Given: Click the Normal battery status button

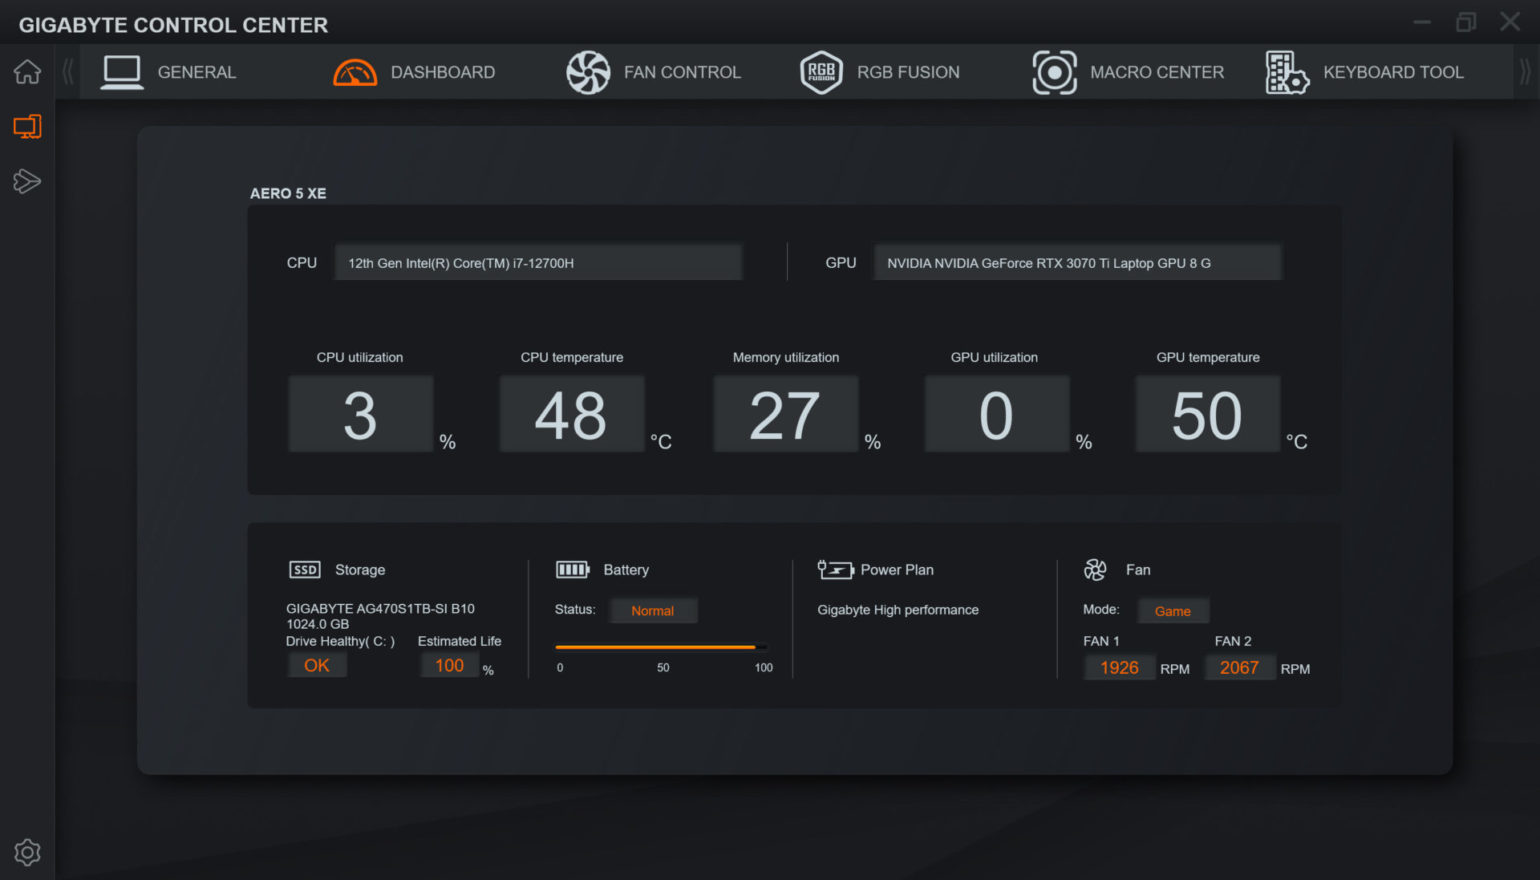Looking at the screenshot, I should tap(652, 611).
